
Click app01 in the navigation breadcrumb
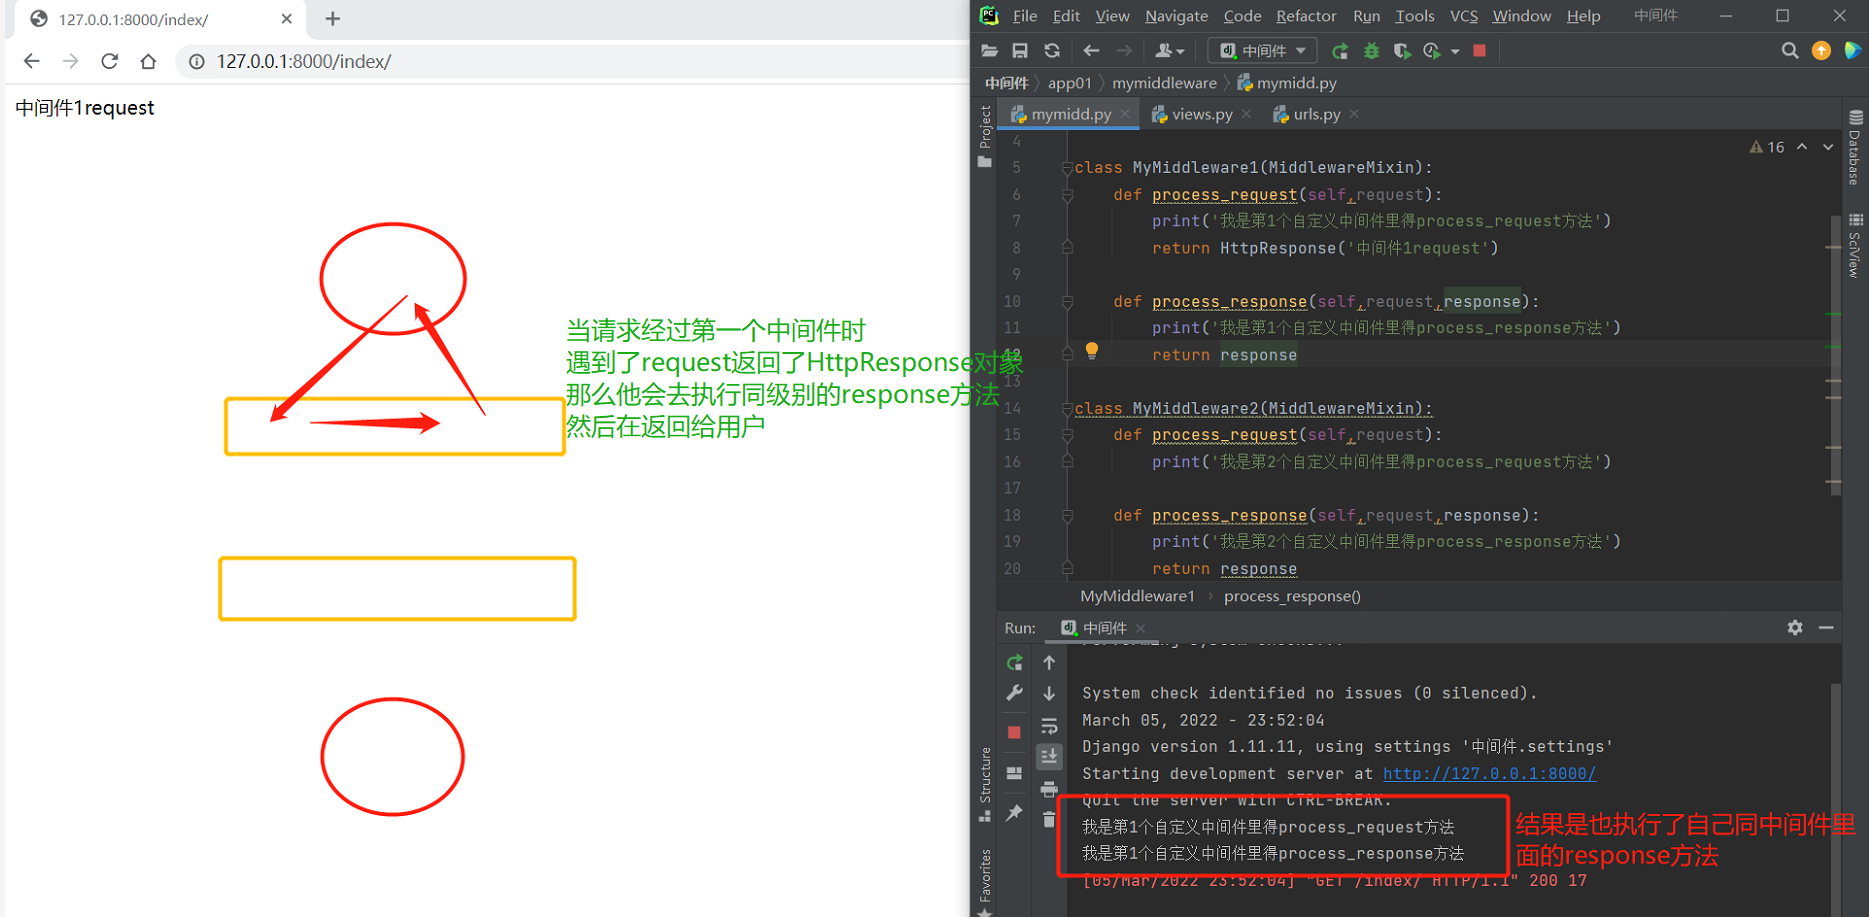coord(1069,83)
